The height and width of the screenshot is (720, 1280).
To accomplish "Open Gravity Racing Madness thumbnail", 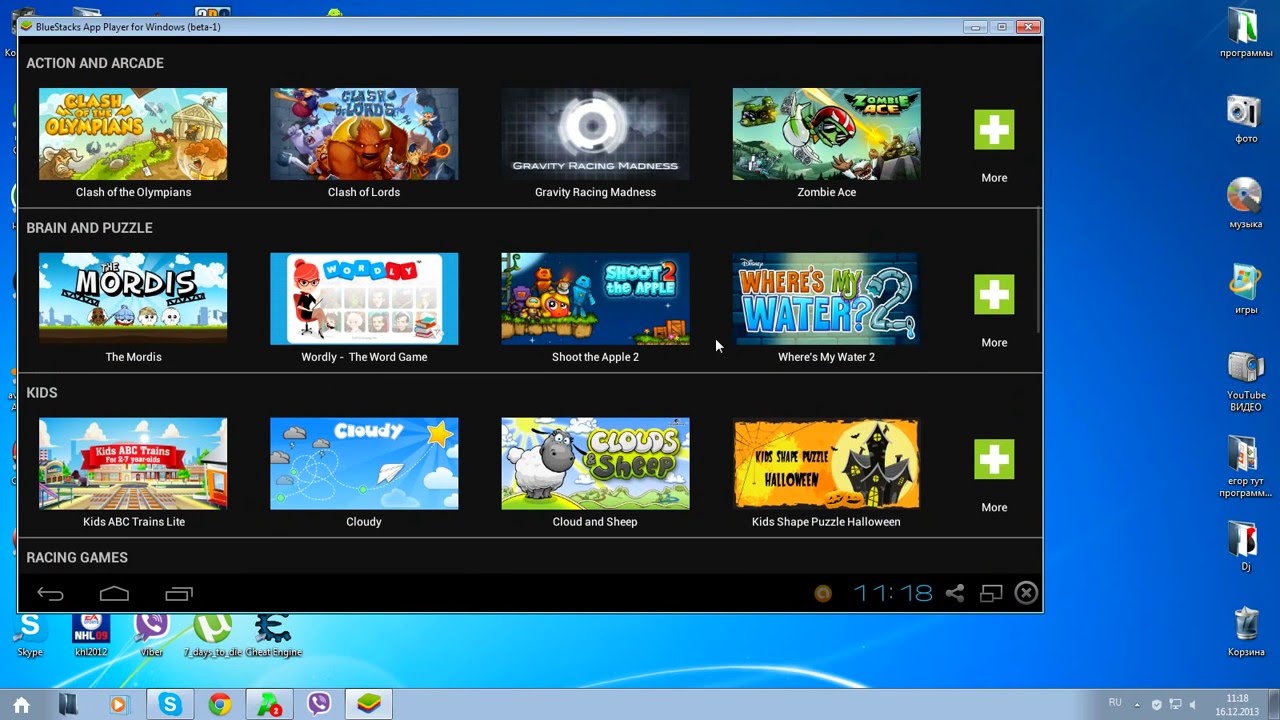I will [x=595, y=134].
